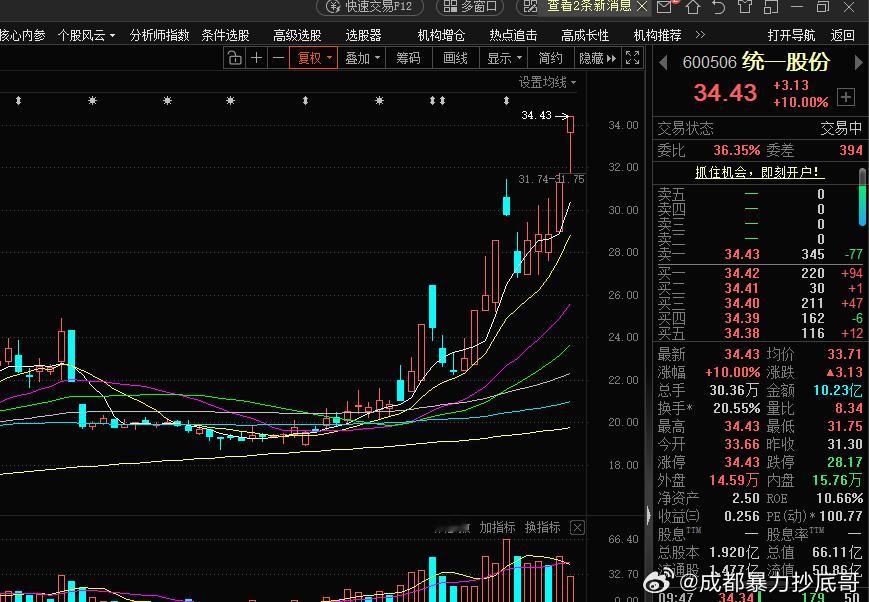Viewport: 869px width, 602px height.
Task: Zoom out using the − toolbar icon
Action: click(x=277, y=57)
